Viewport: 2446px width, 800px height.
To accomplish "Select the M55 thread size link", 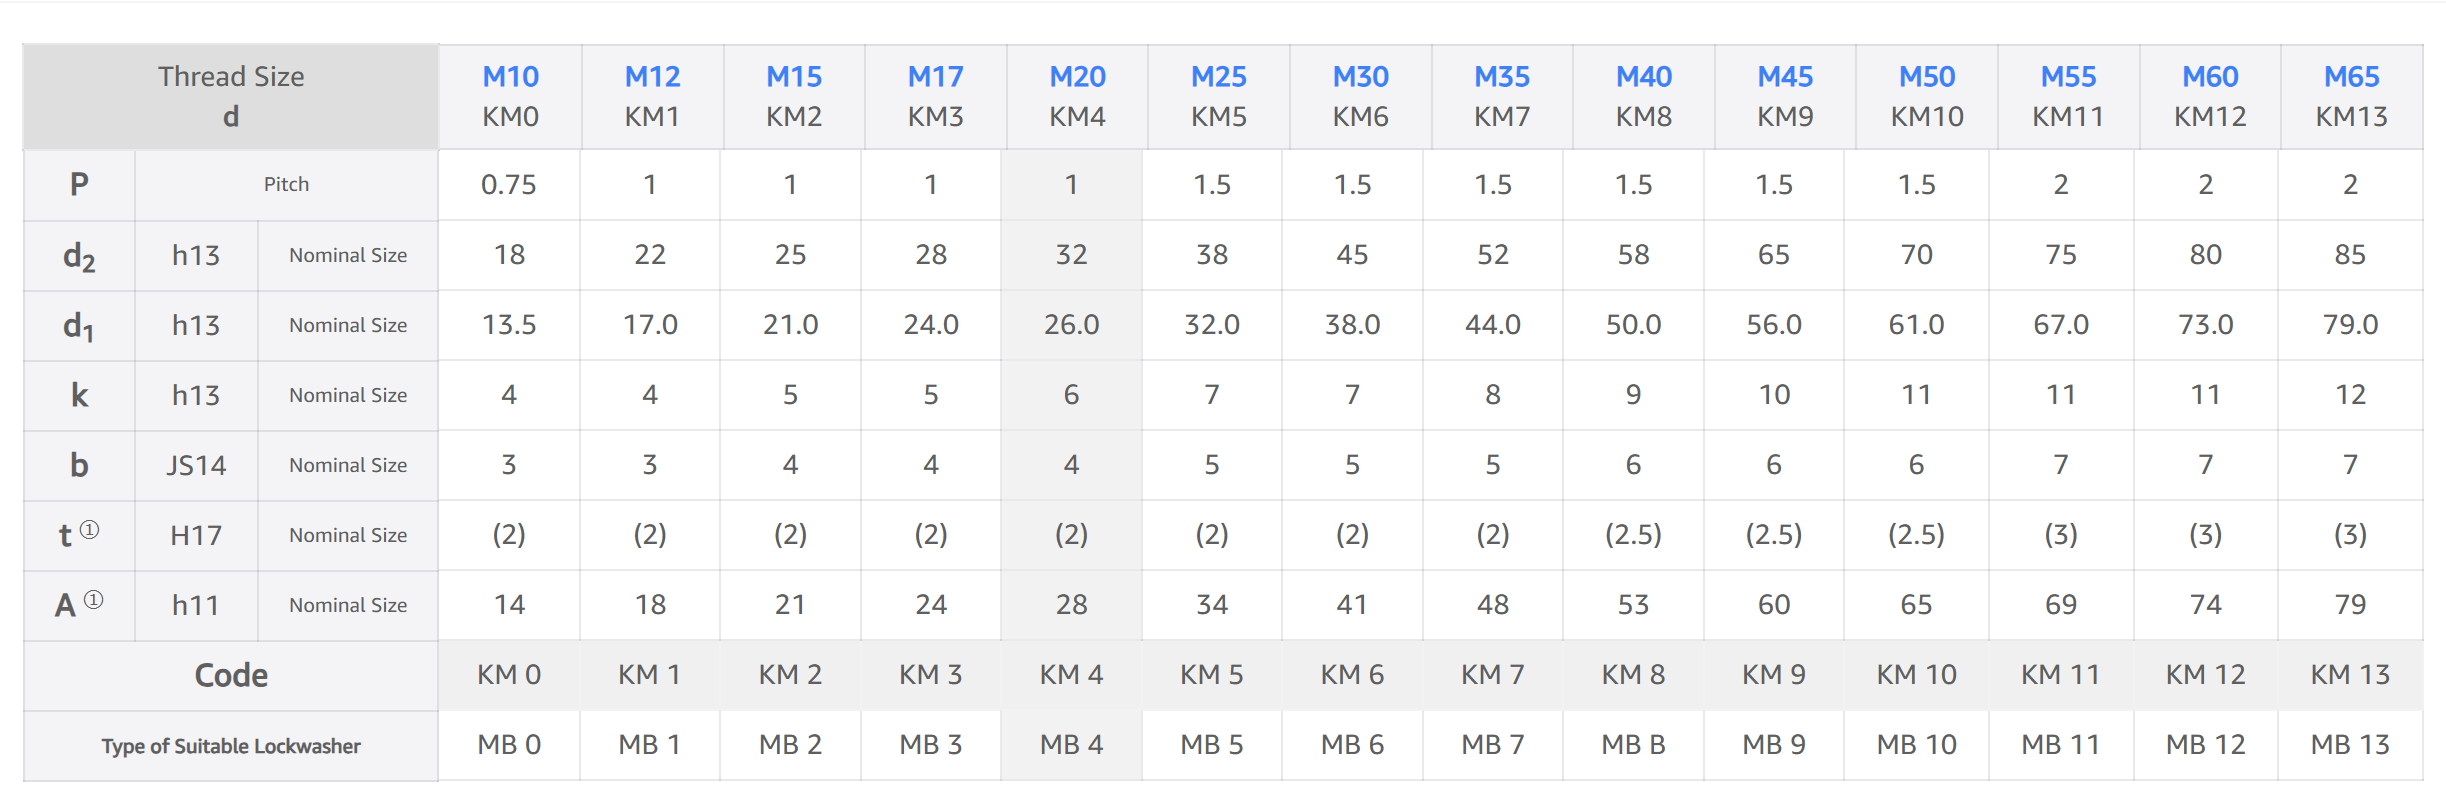I will click(x=2068, y=77).
